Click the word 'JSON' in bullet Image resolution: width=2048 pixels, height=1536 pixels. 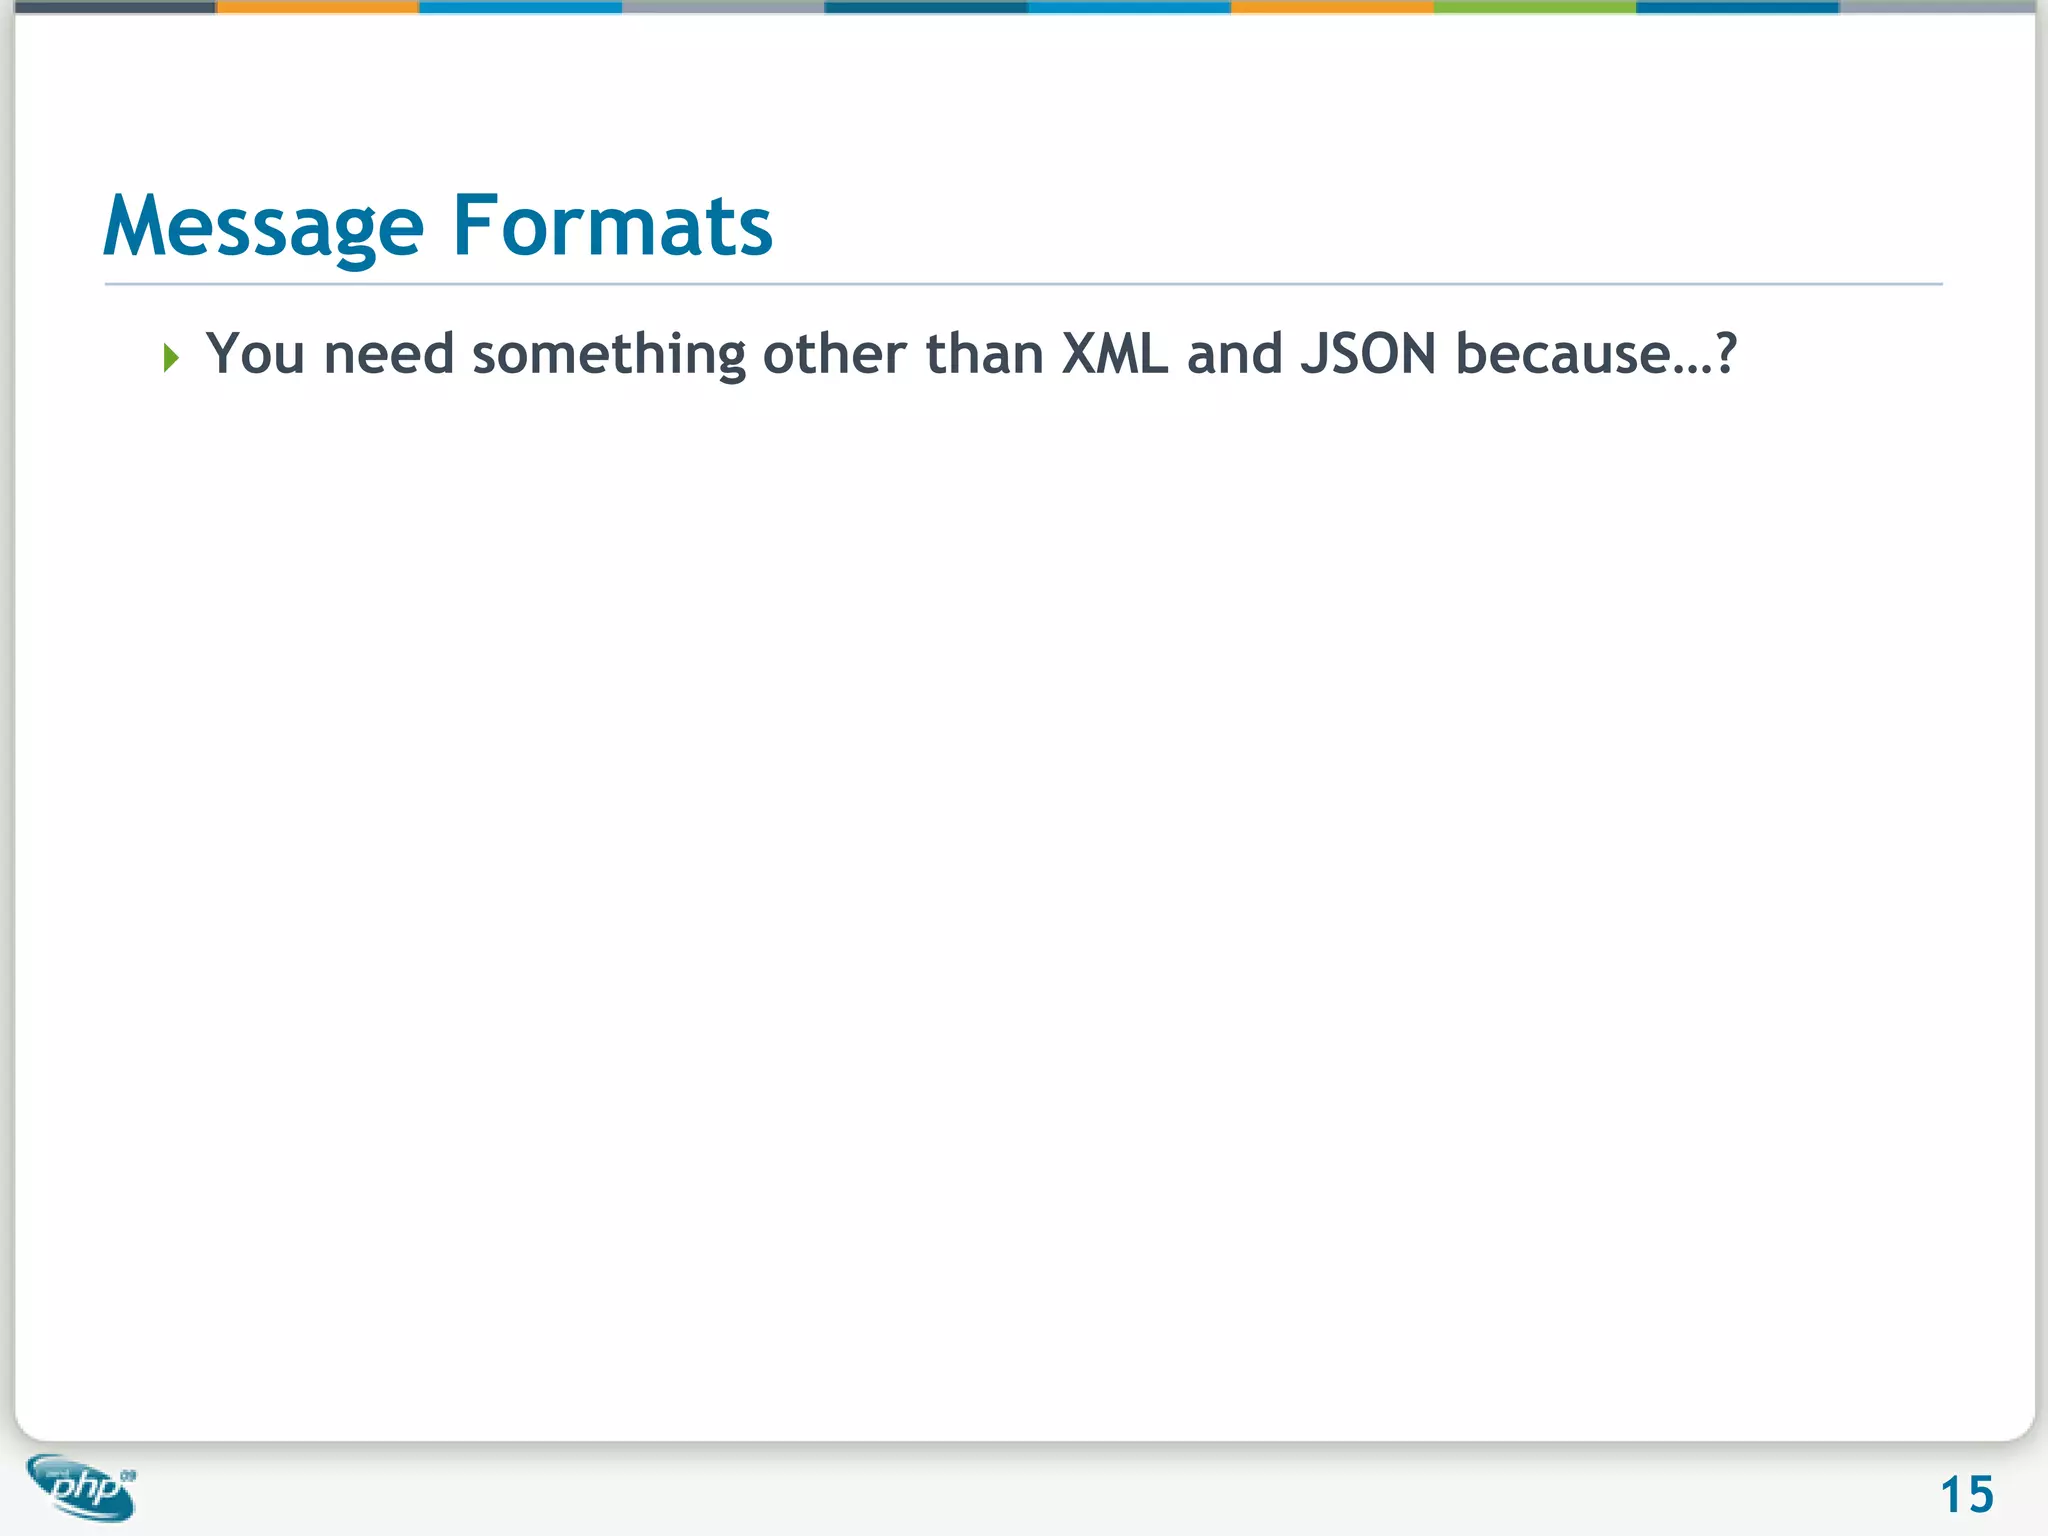(1367, 354)
